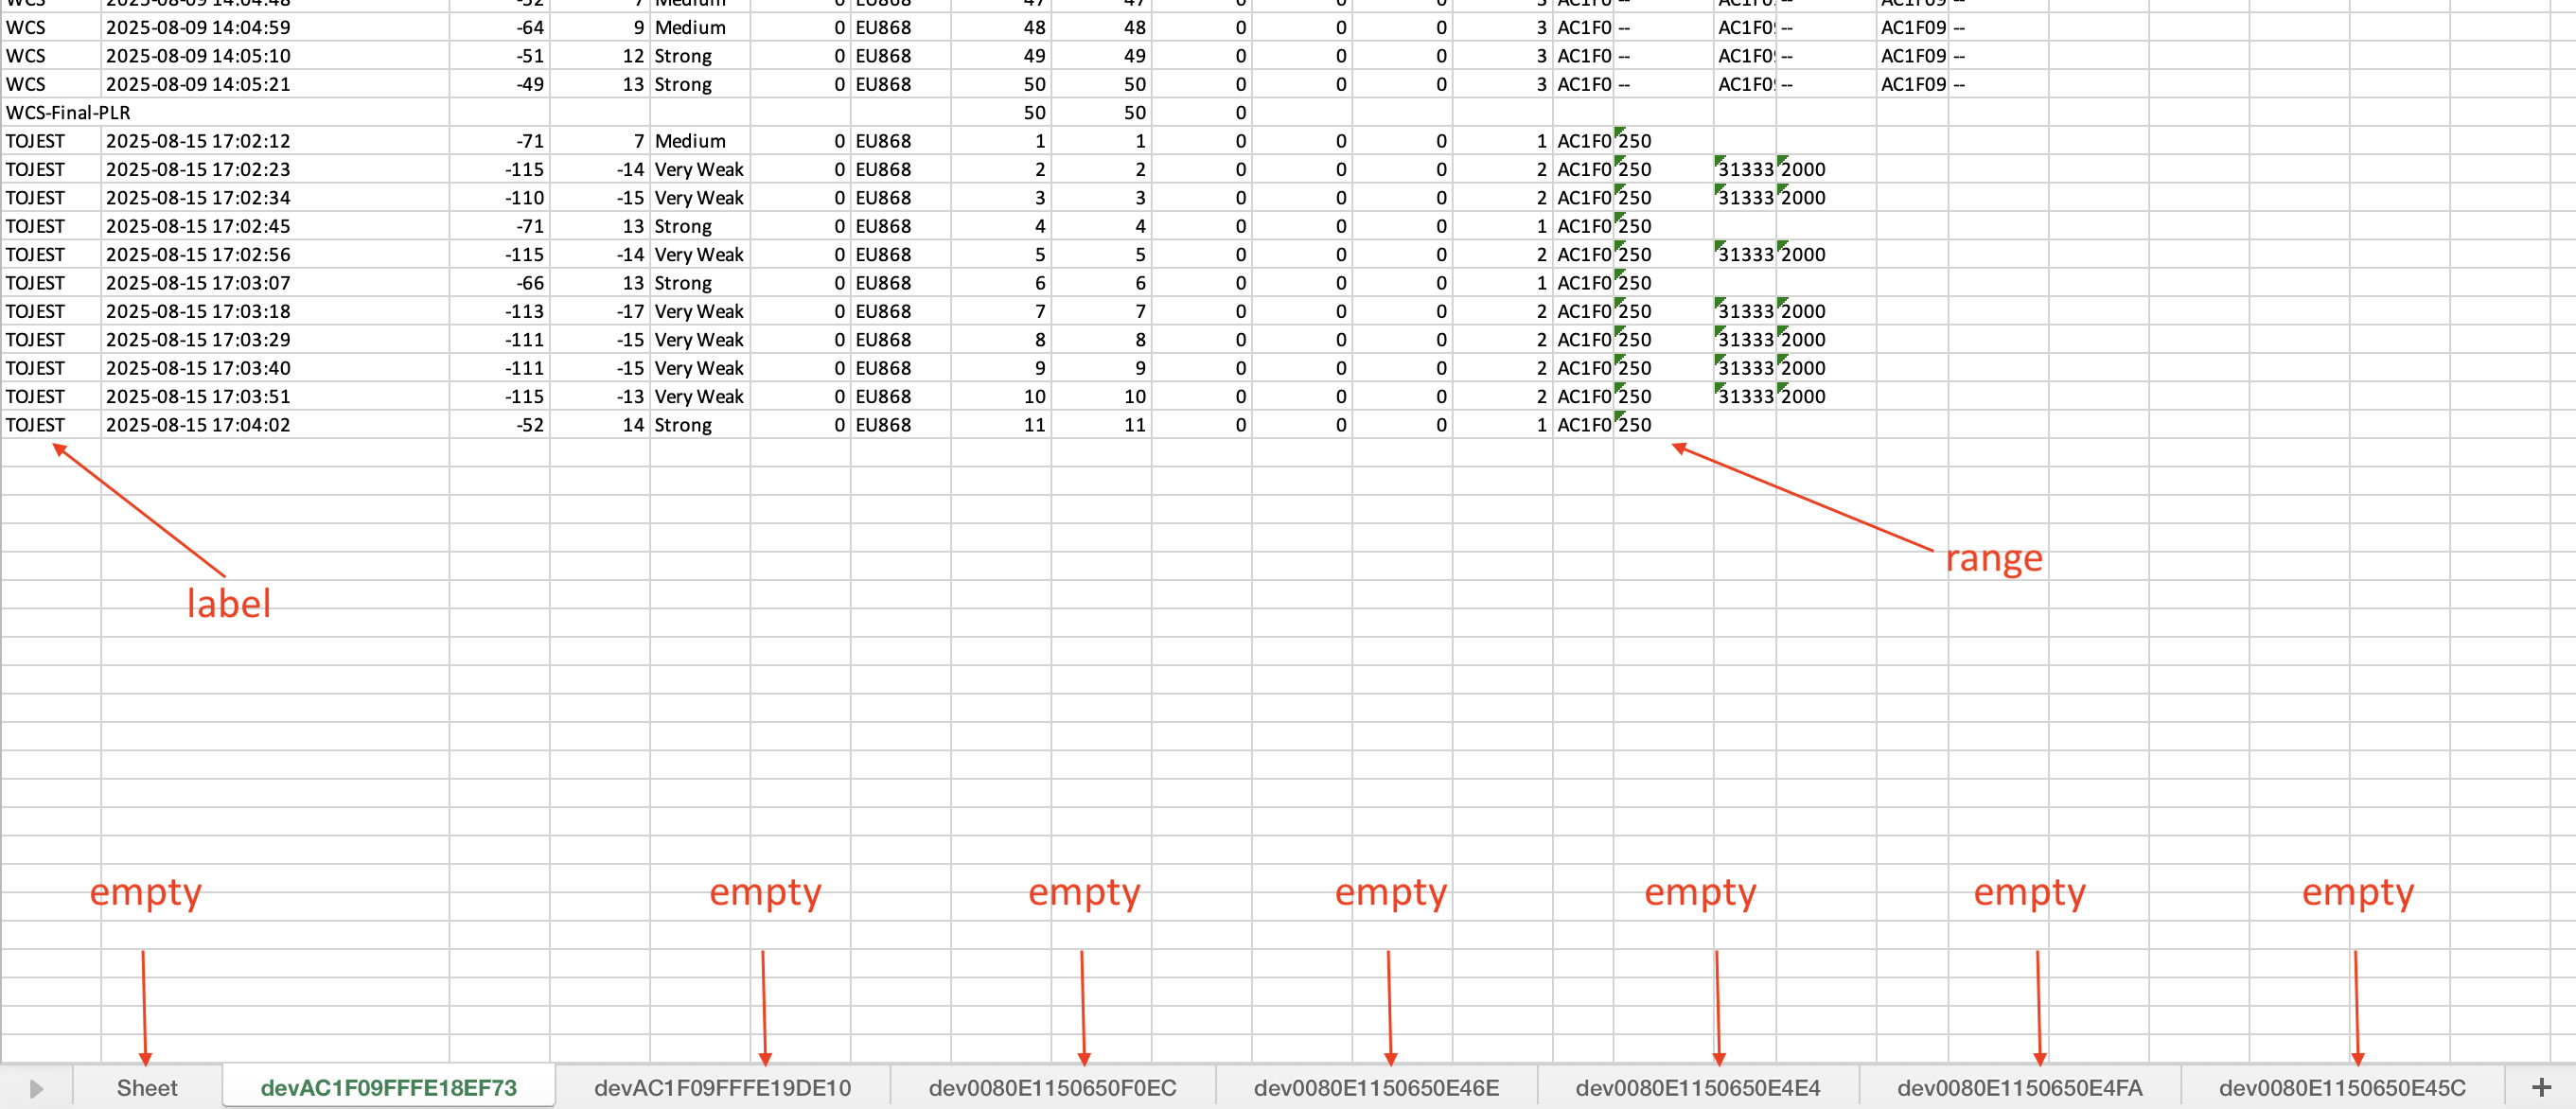
Task: Switch to the Sheet tab
Action: 146,1088
